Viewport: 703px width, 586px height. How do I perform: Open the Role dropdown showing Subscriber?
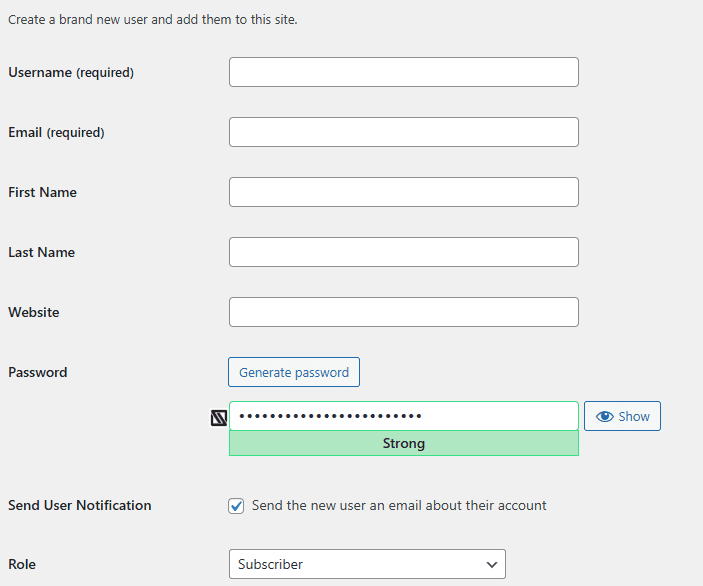(367, 564)
